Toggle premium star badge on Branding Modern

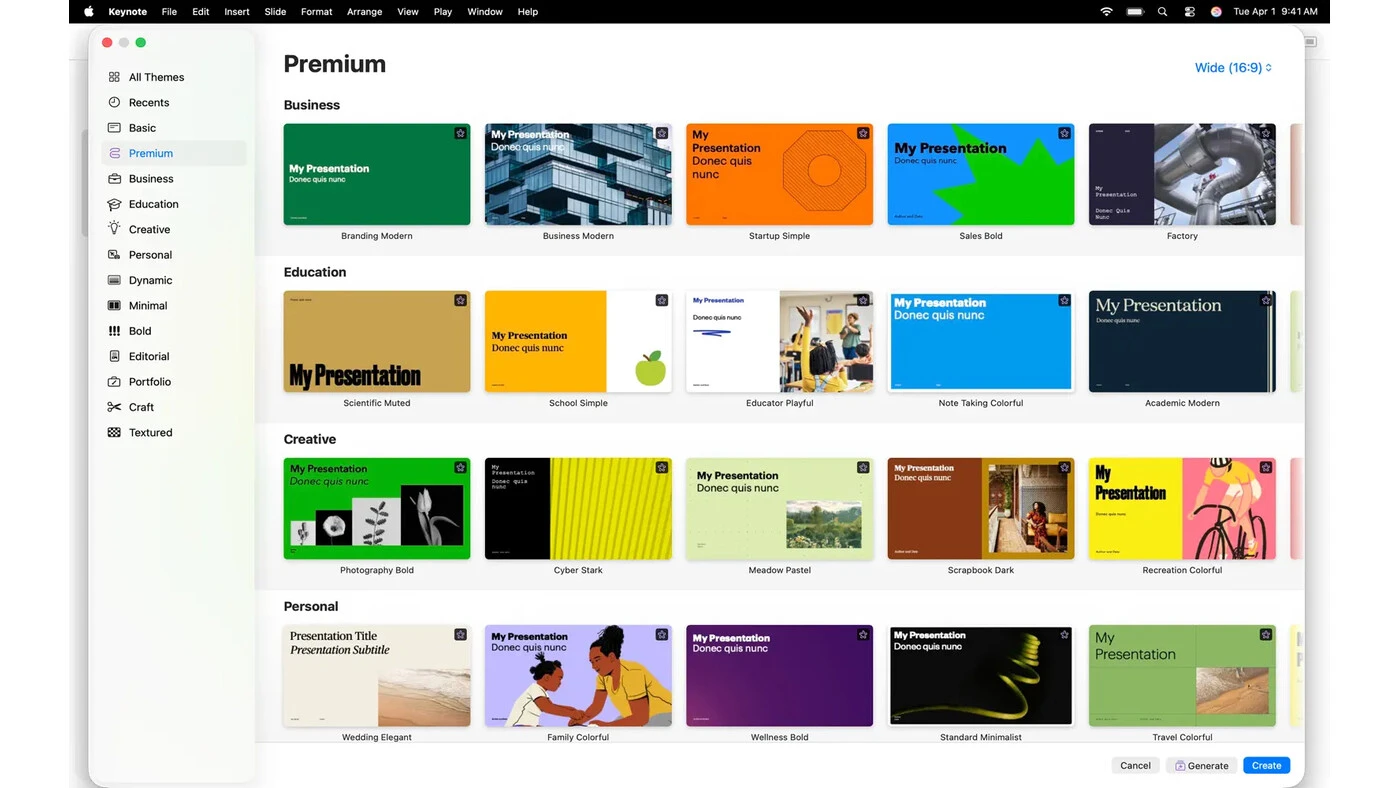coord(460,133)
